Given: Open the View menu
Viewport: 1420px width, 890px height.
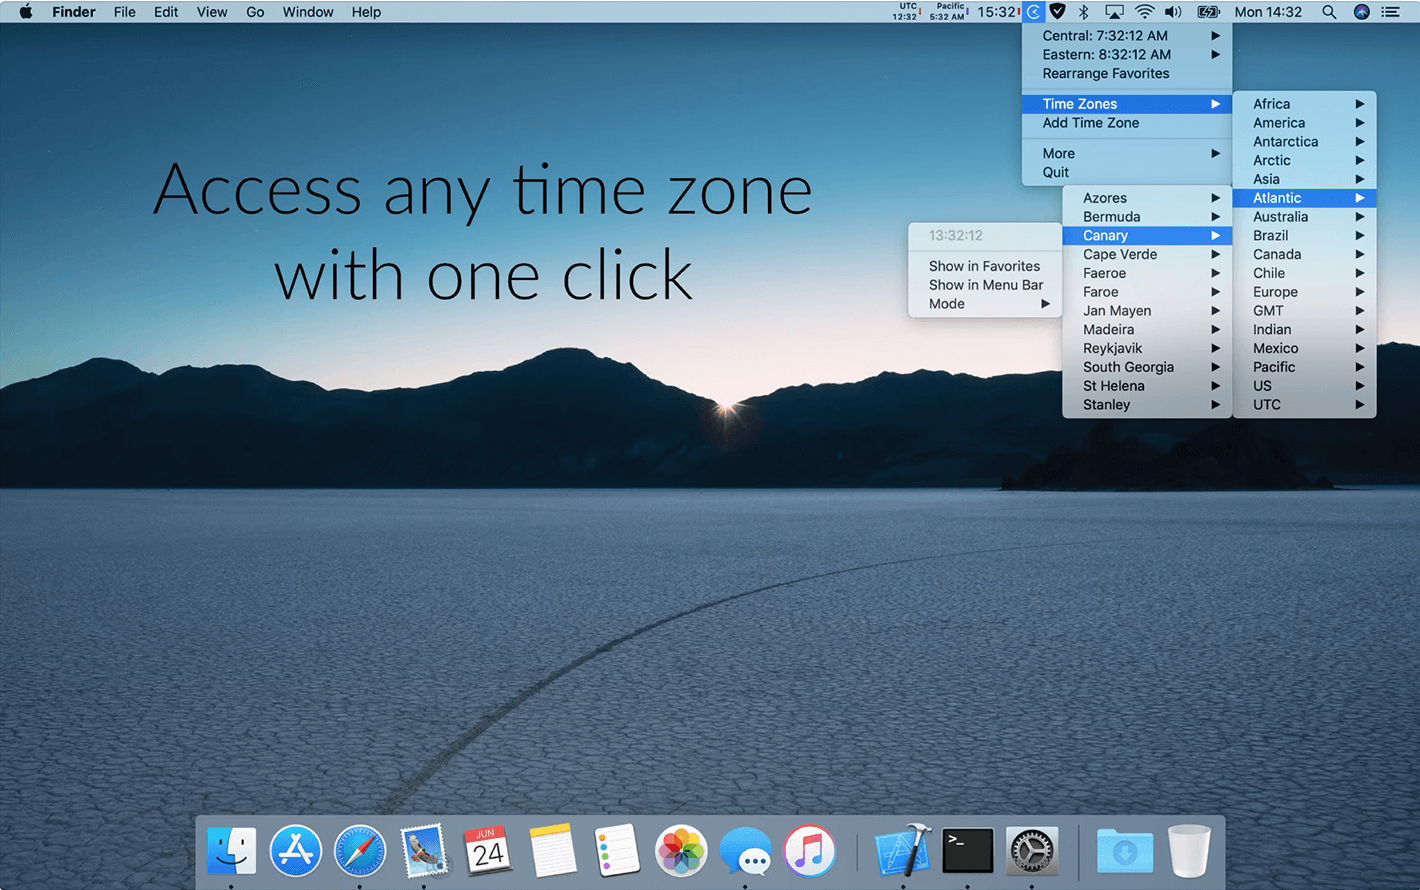Looking at the screenshot, I should (x=212, y=12).
